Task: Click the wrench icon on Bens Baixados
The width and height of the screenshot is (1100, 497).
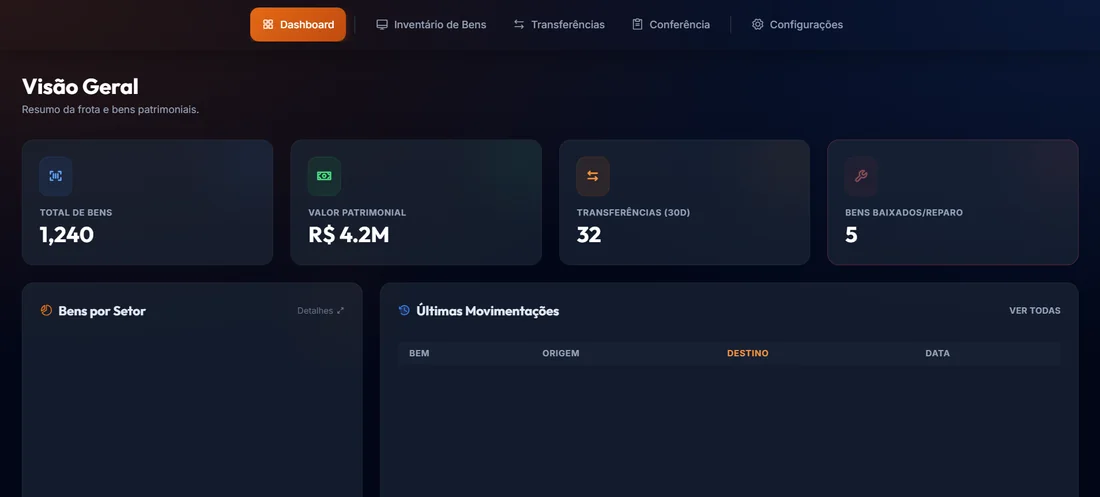Action: (x=861, y=176)
